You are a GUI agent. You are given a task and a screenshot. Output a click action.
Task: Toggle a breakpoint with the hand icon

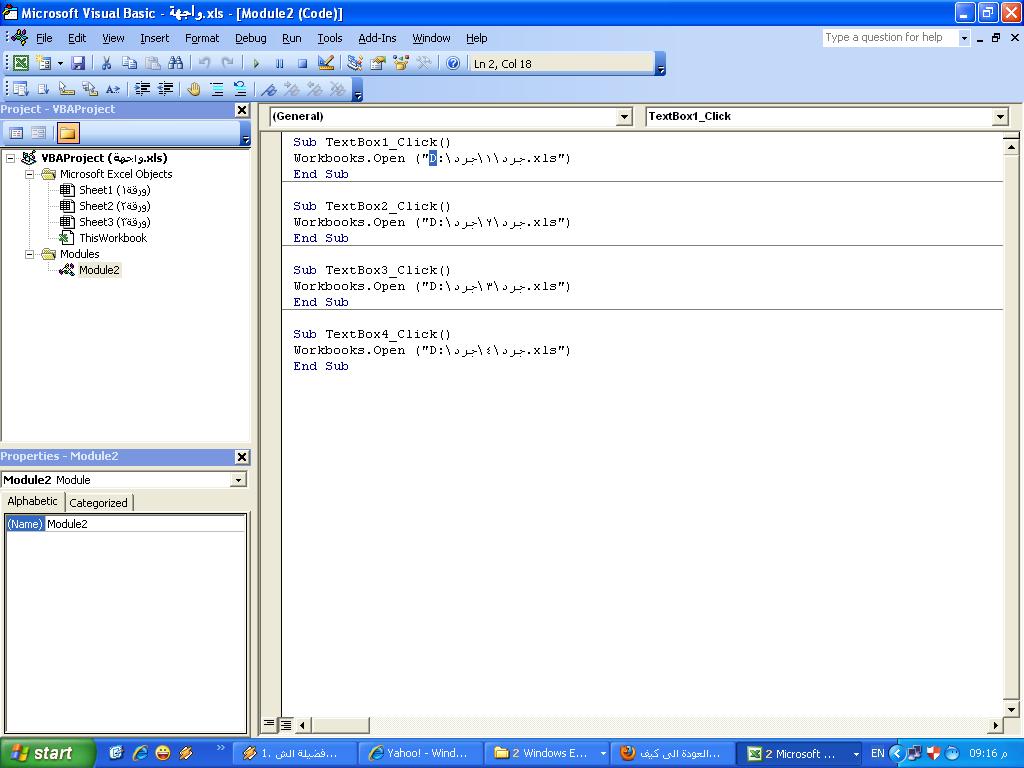(x=193, y=89)
